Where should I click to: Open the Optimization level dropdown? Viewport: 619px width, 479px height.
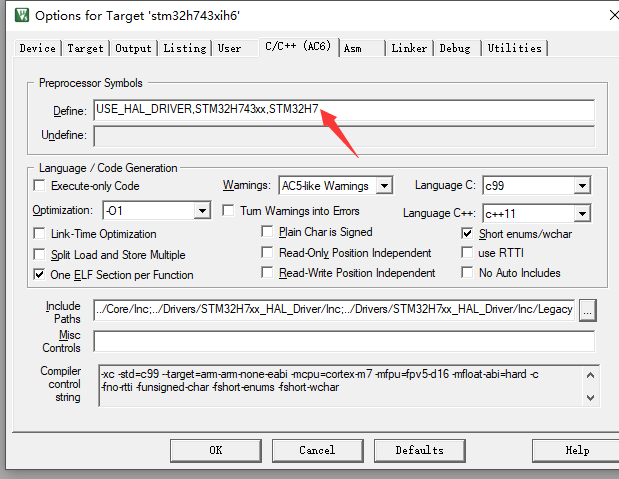(202, 211)
